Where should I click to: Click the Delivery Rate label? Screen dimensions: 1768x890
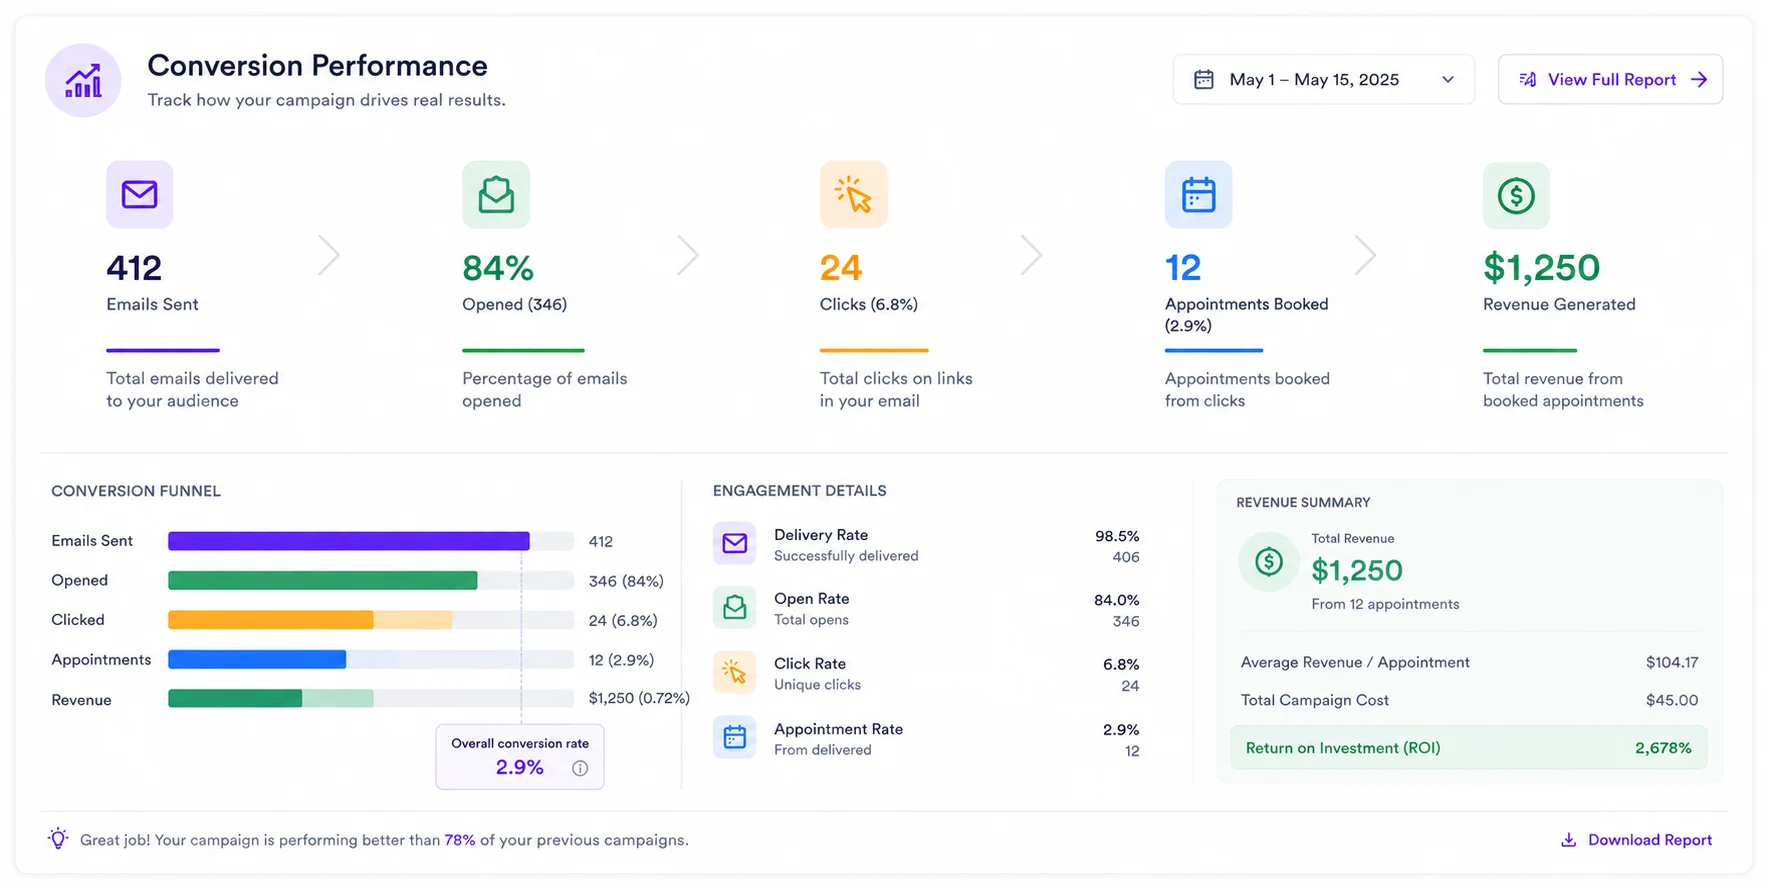(821, 535)
